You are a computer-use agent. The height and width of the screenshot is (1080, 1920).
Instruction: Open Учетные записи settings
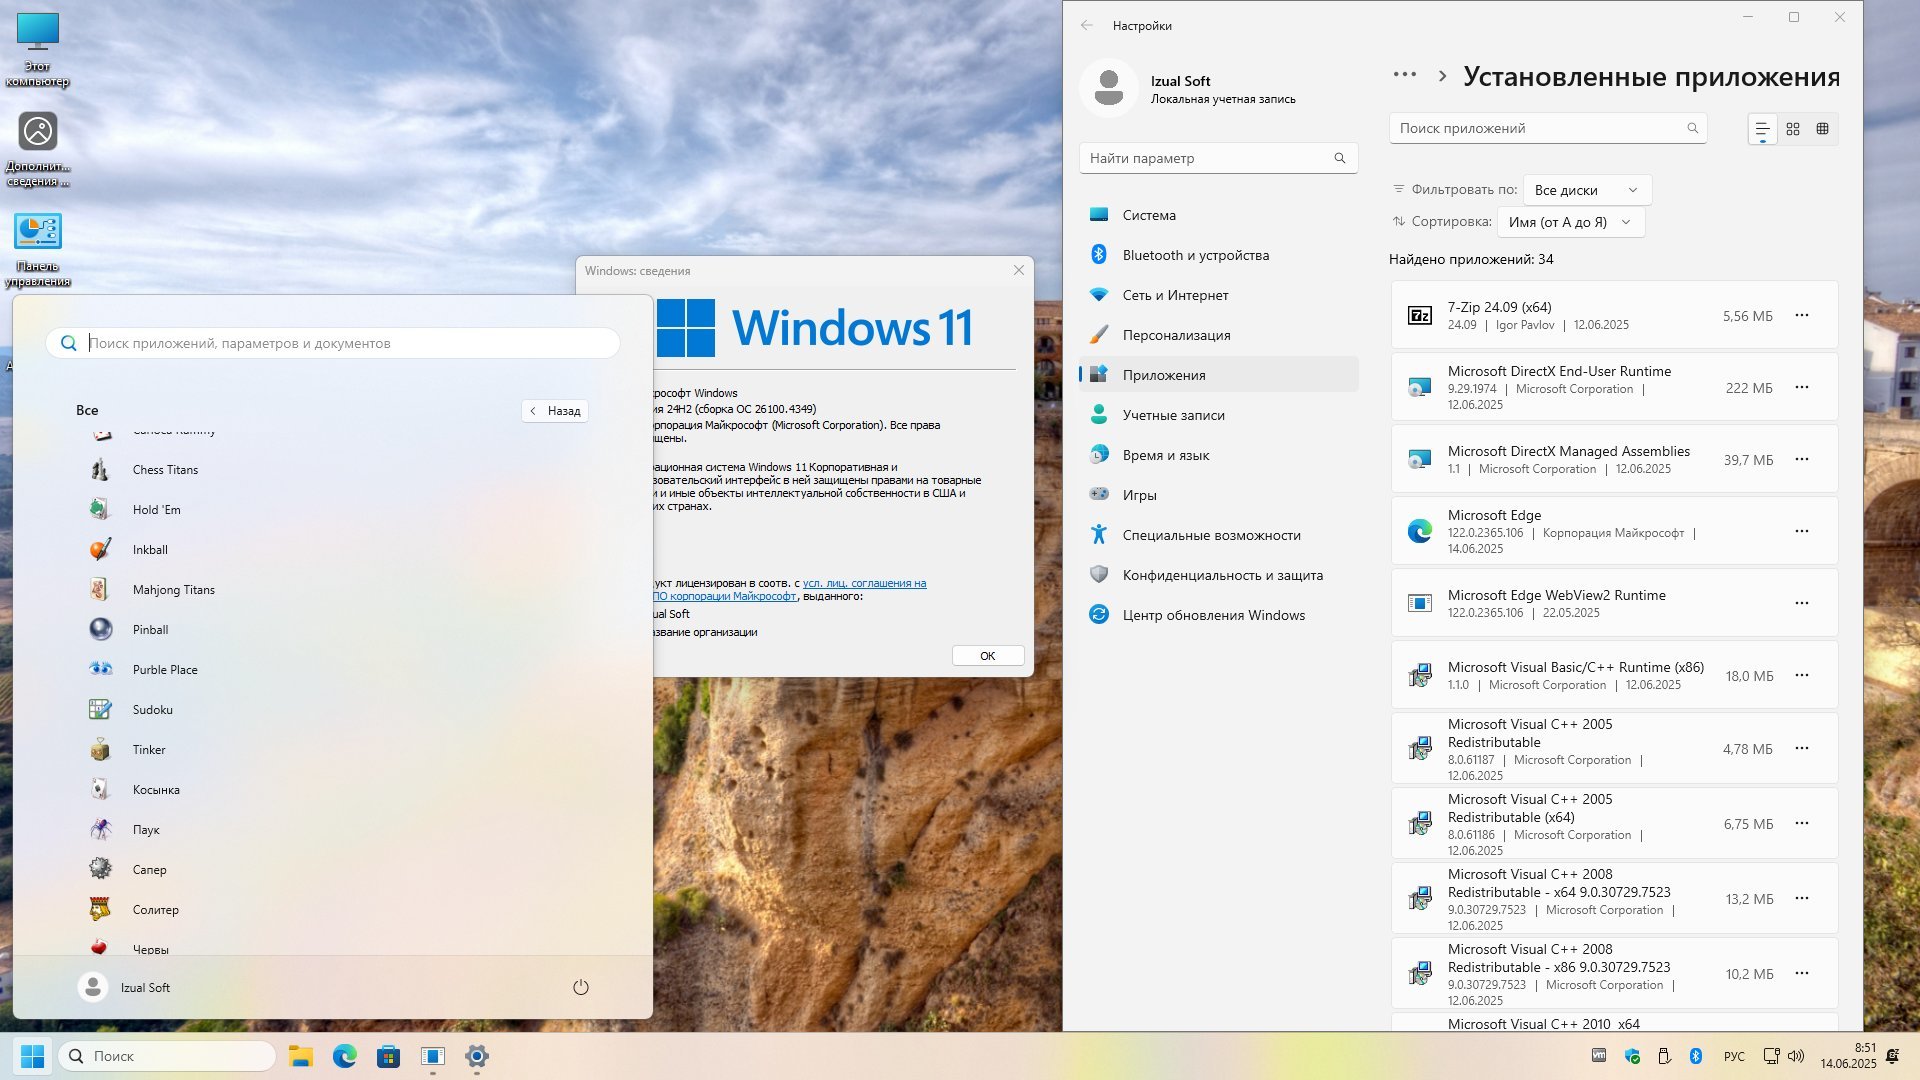pyautogui.click(x=1218, y=415)
